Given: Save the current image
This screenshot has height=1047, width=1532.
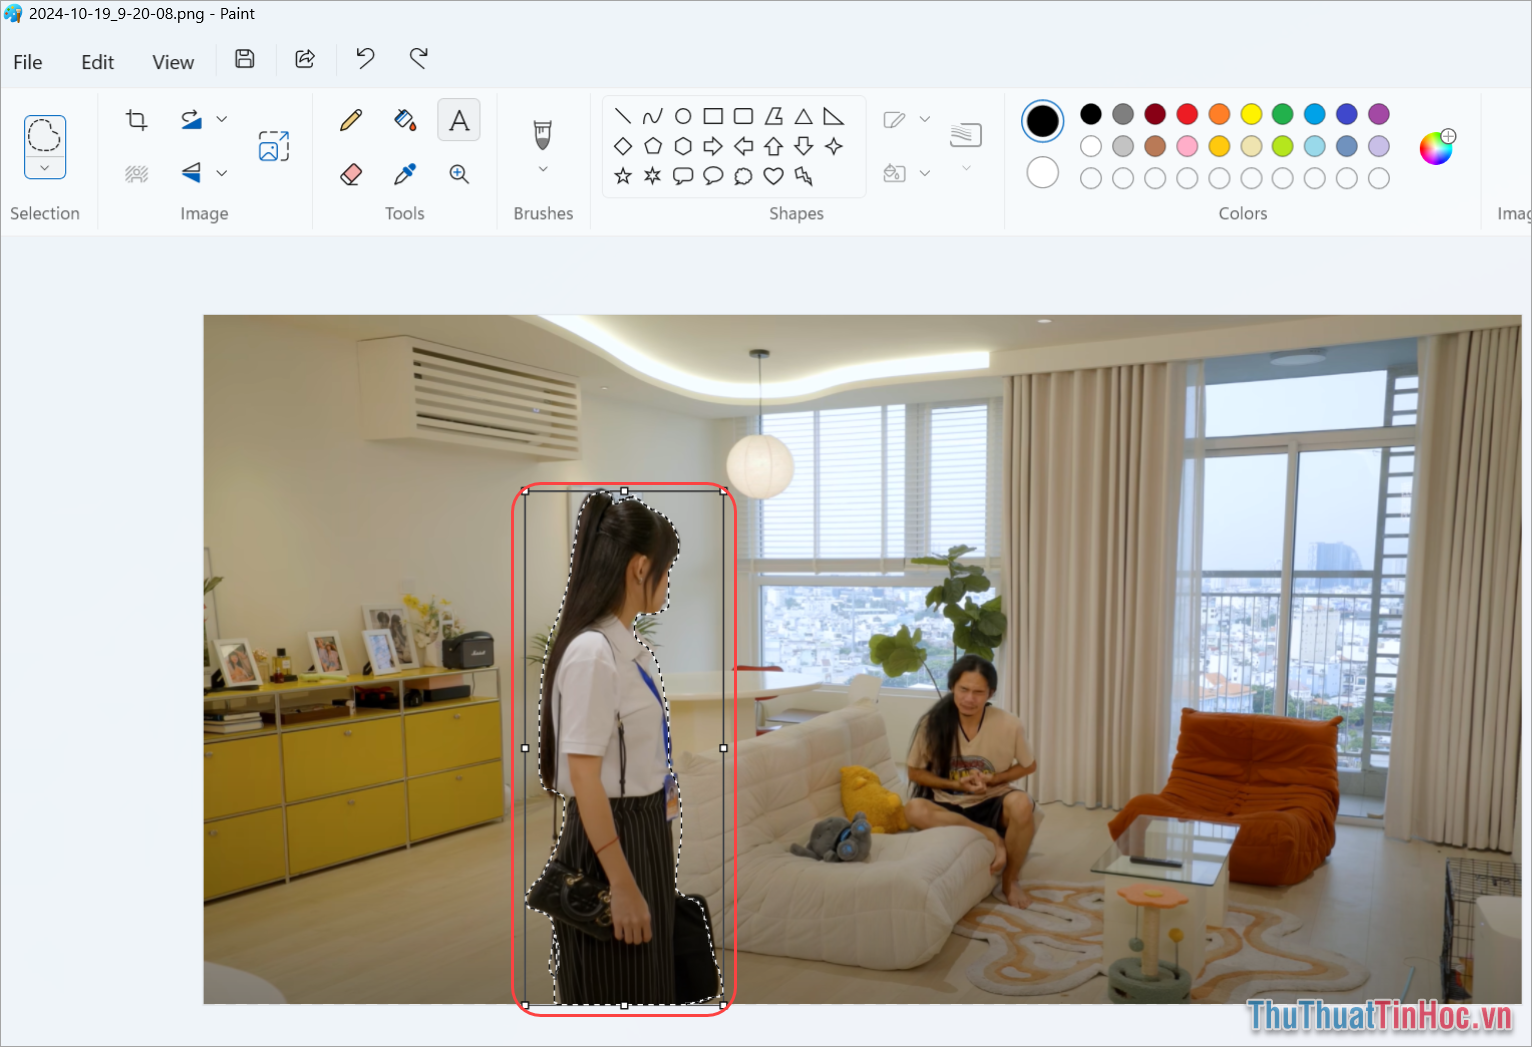Looking at the screenshot, I should [244, 59].
